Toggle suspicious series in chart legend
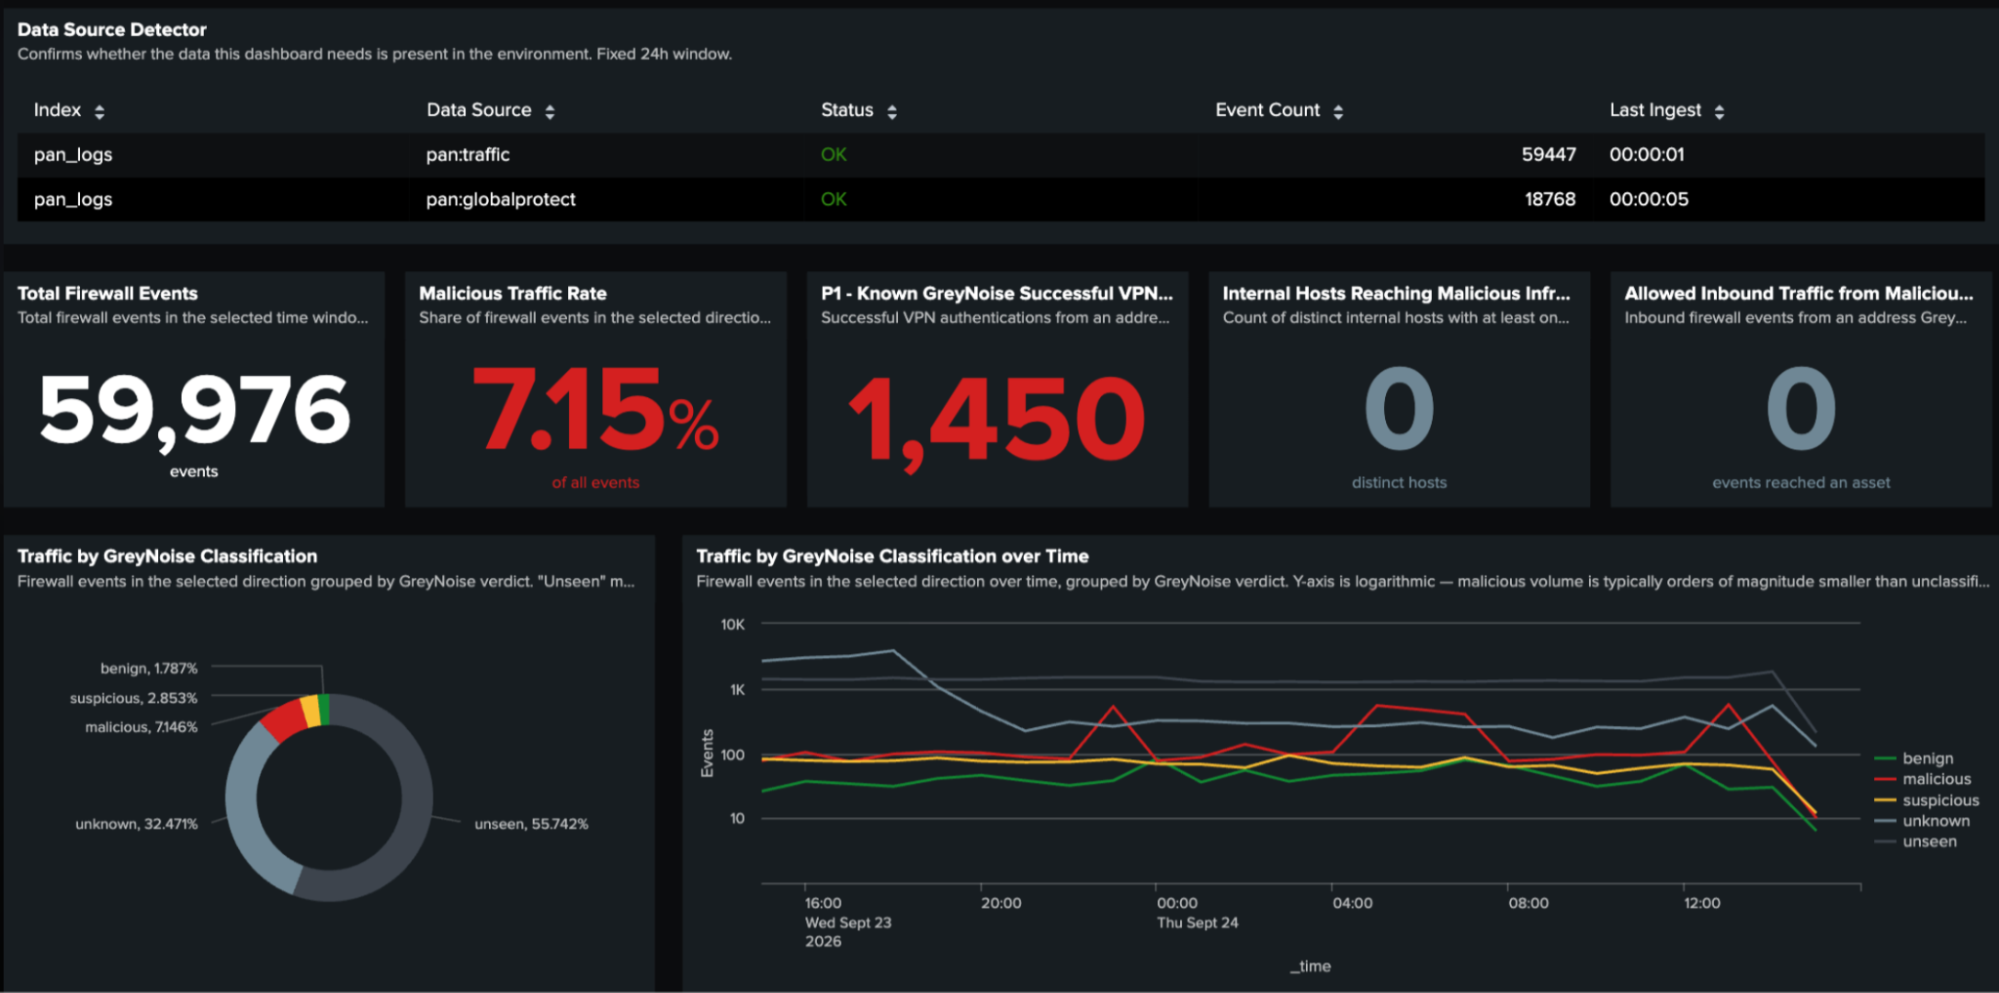The width and height of the screenshot is (1999, 993). (1927, 800)
